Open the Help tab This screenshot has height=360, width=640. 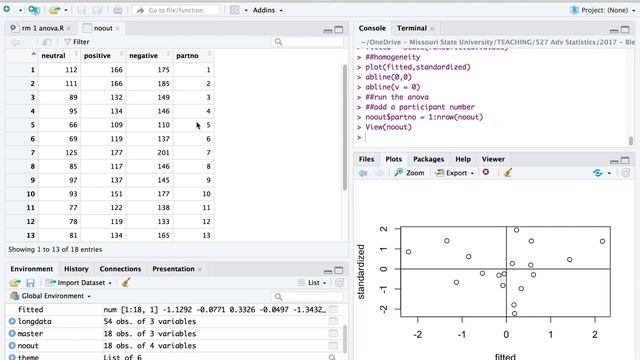[463, 159]
